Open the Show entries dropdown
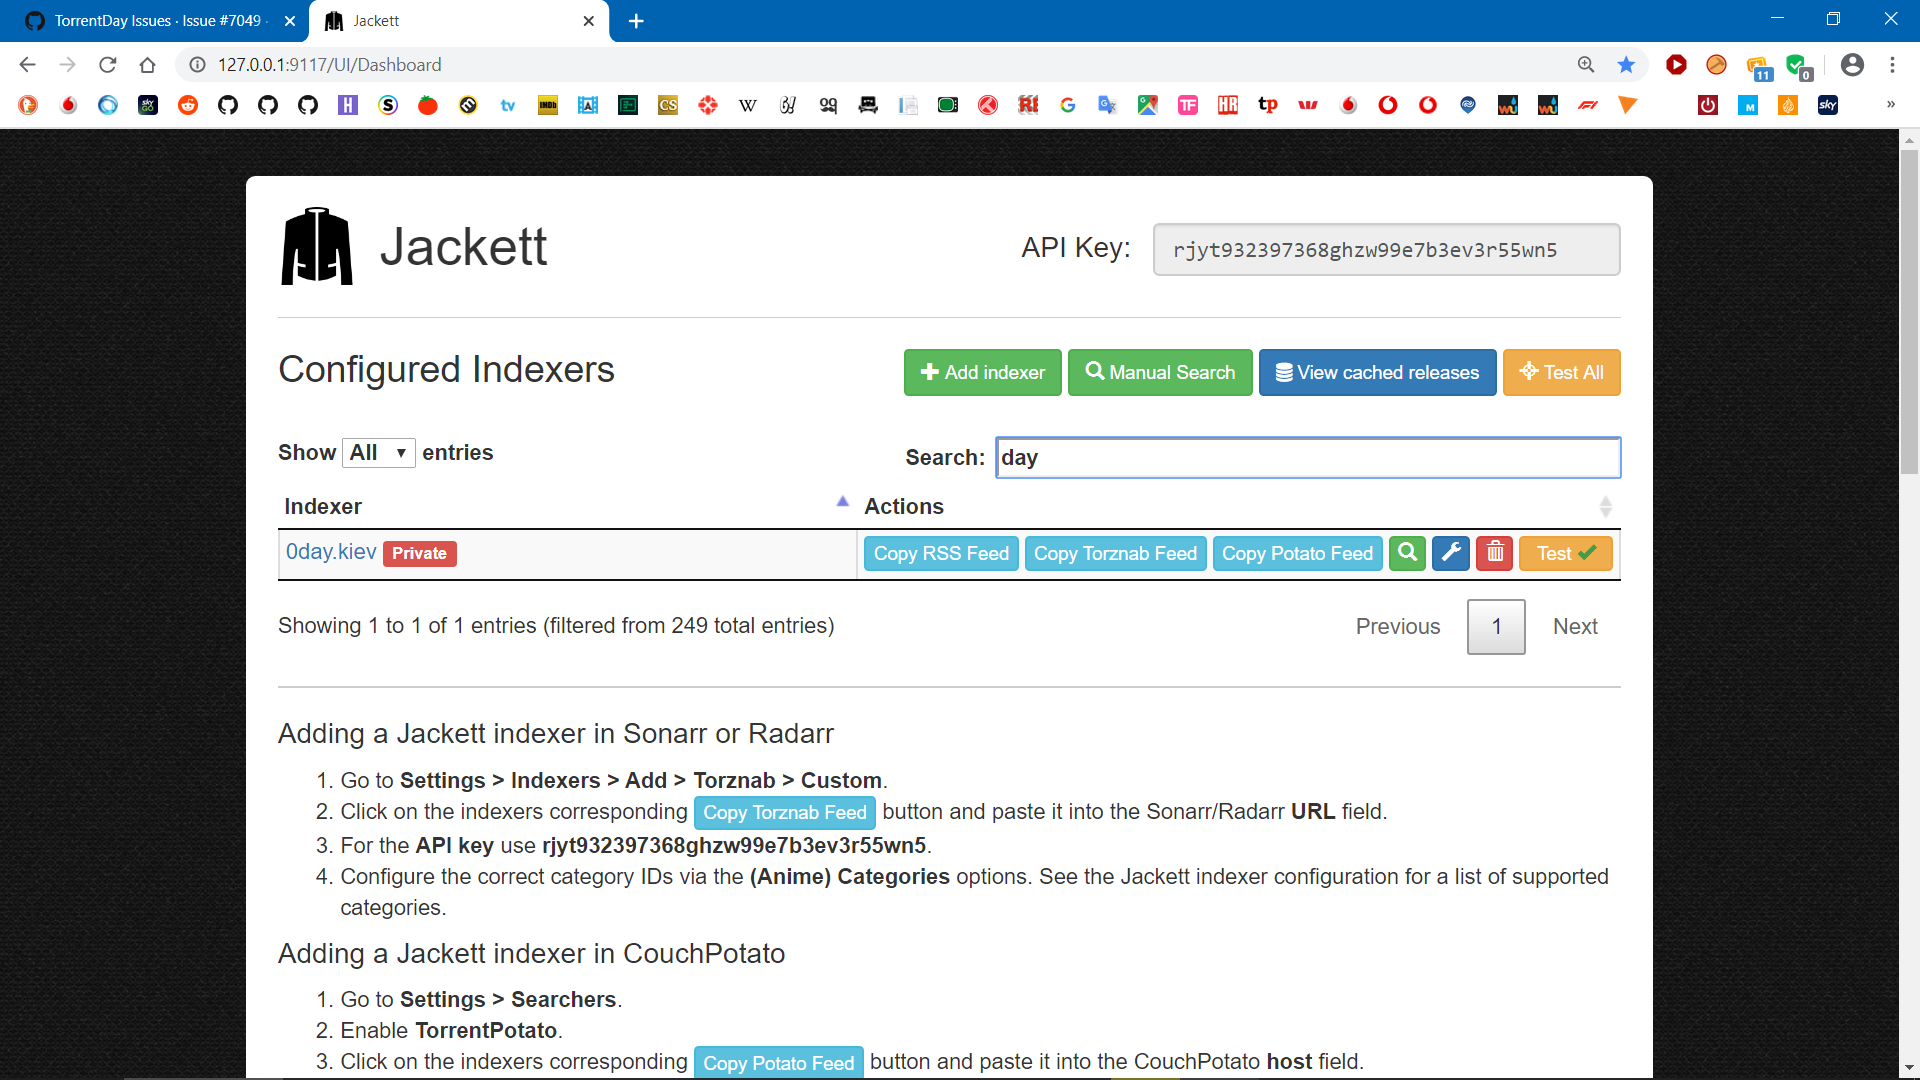Screen dimensions: 1920x1080 tap(378, 452)
